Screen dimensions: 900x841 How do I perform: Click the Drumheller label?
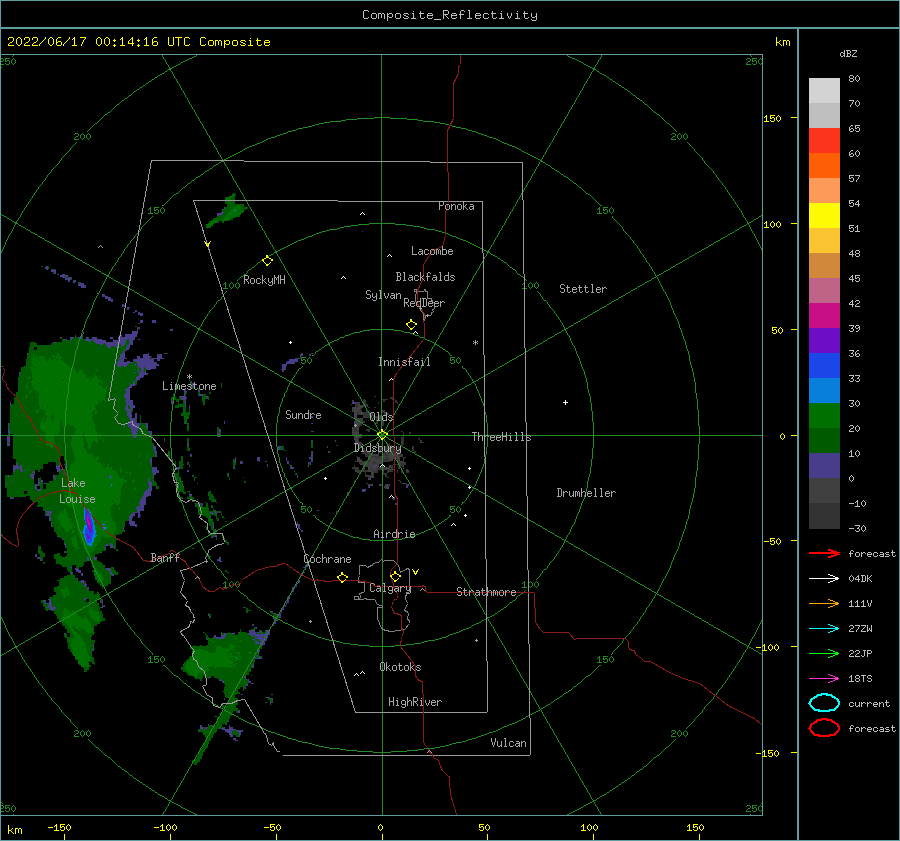[x=586, y=493]
